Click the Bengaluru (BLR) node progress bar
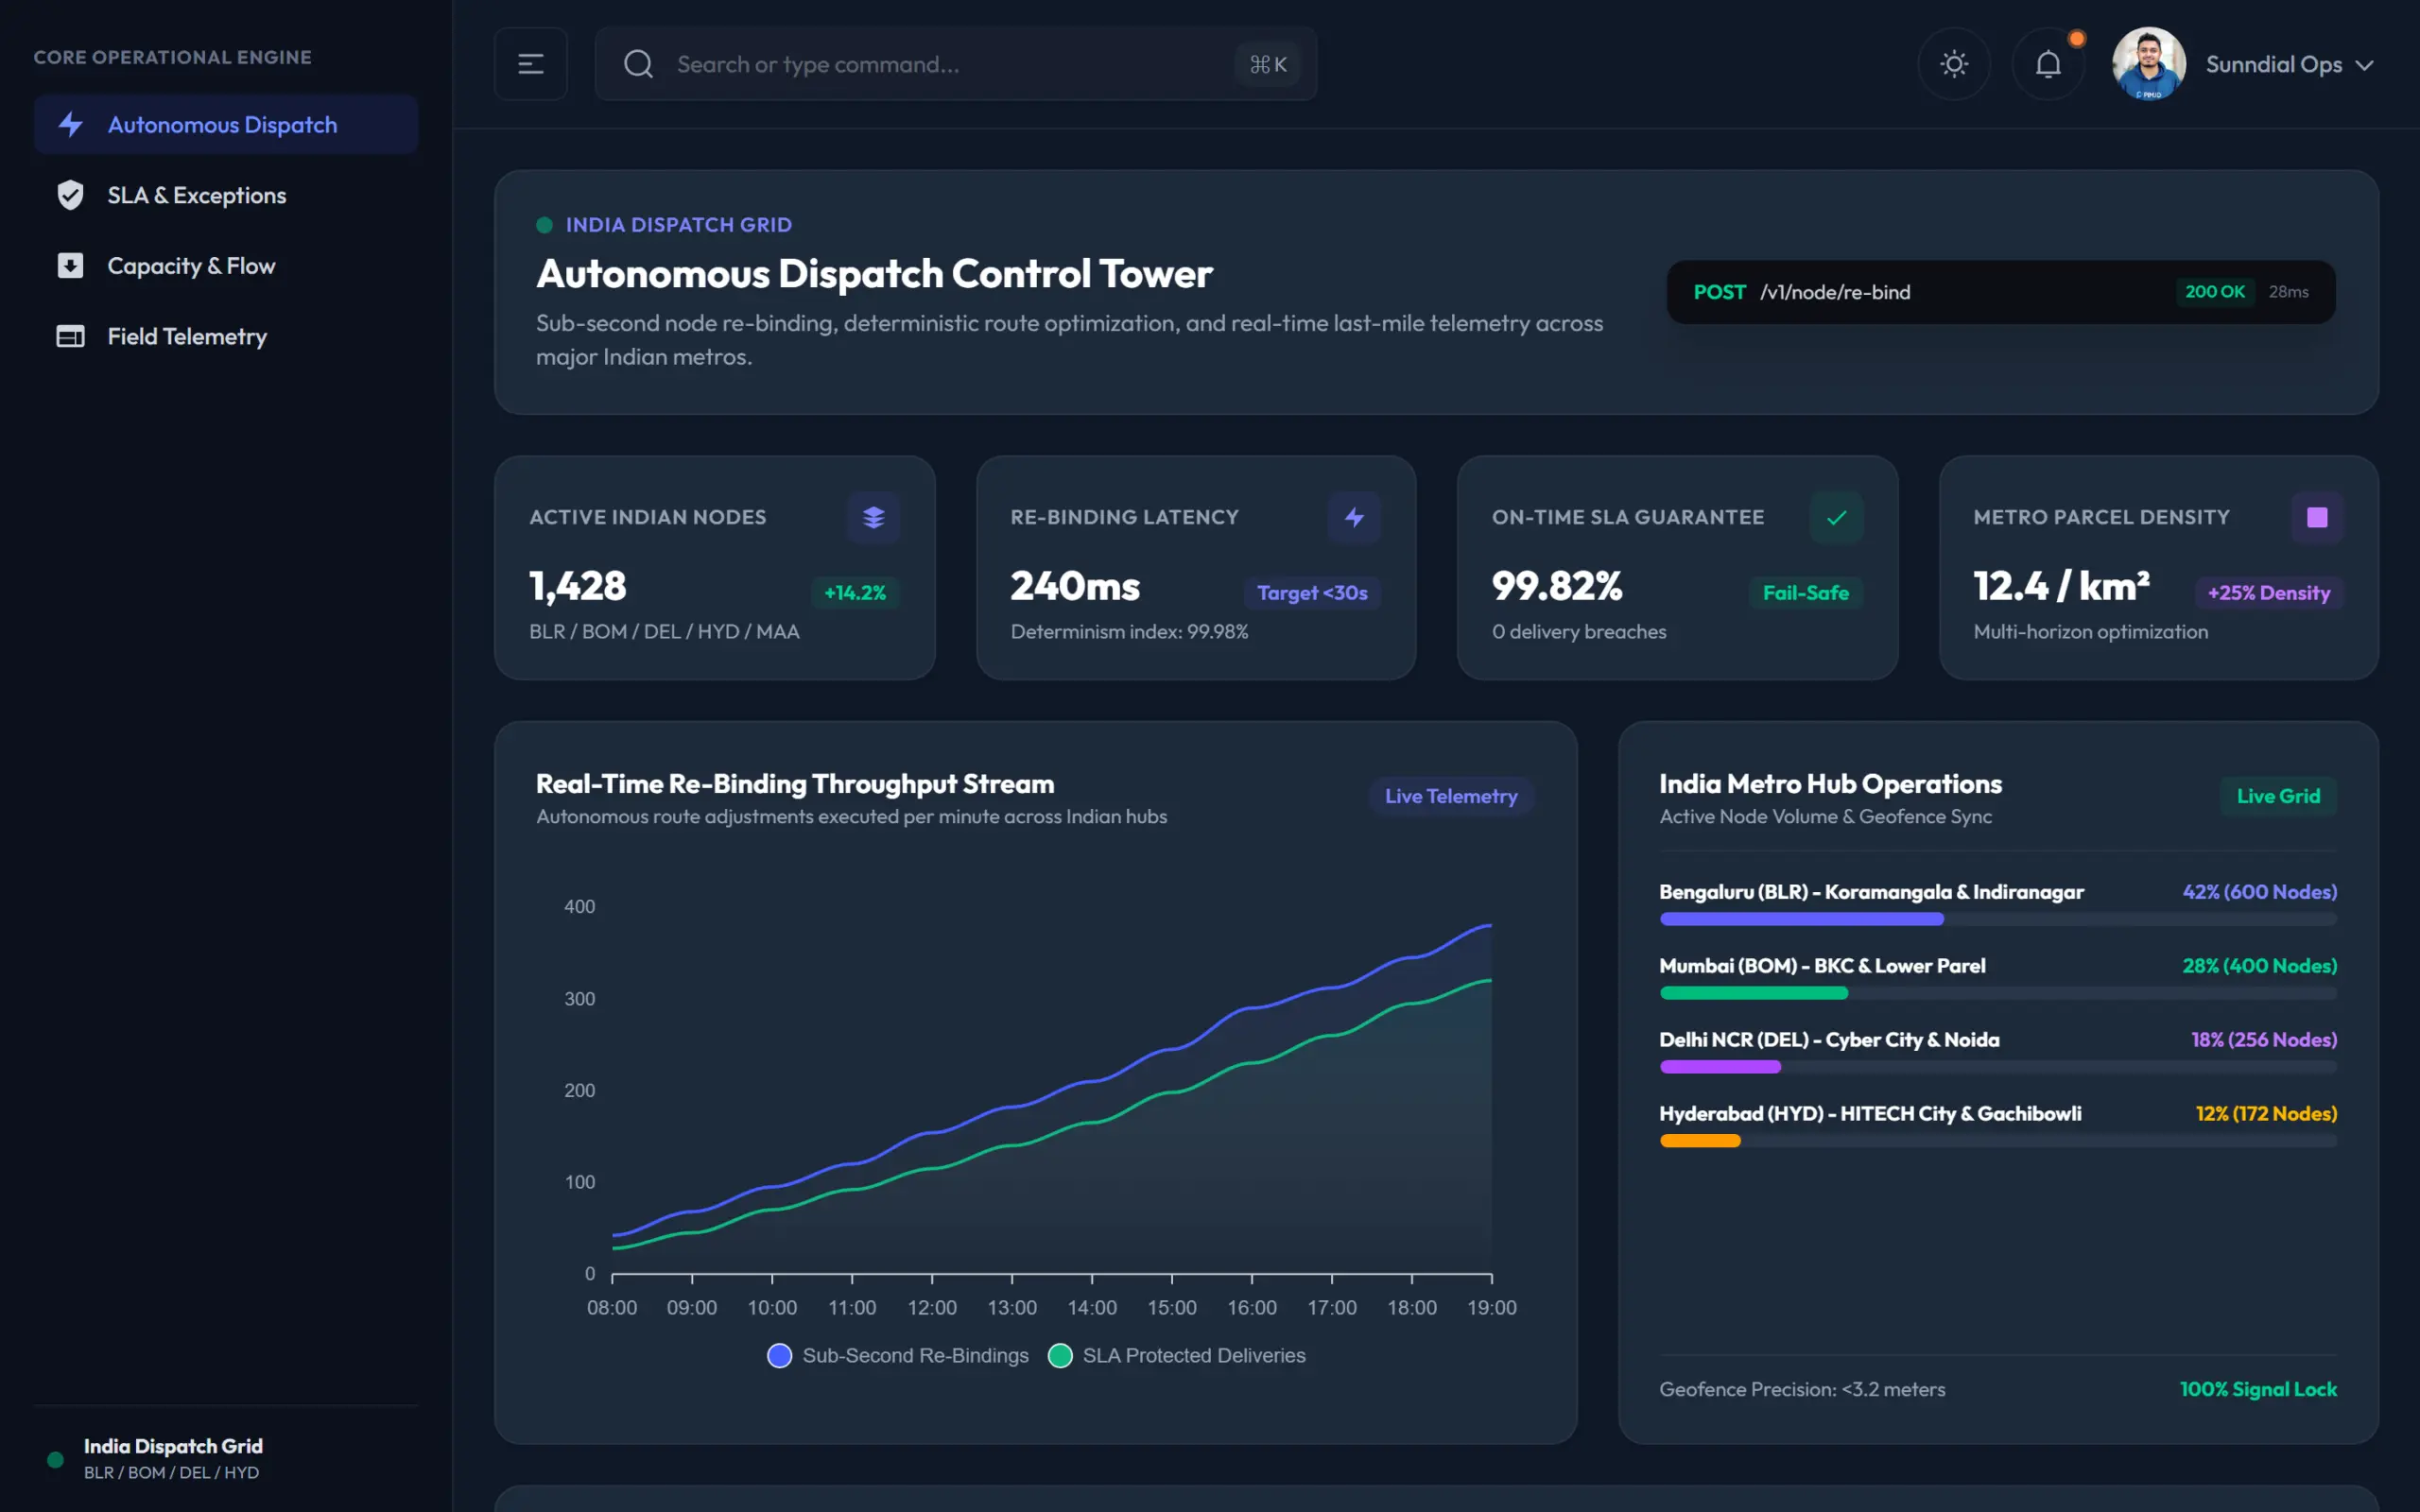 1998,919
